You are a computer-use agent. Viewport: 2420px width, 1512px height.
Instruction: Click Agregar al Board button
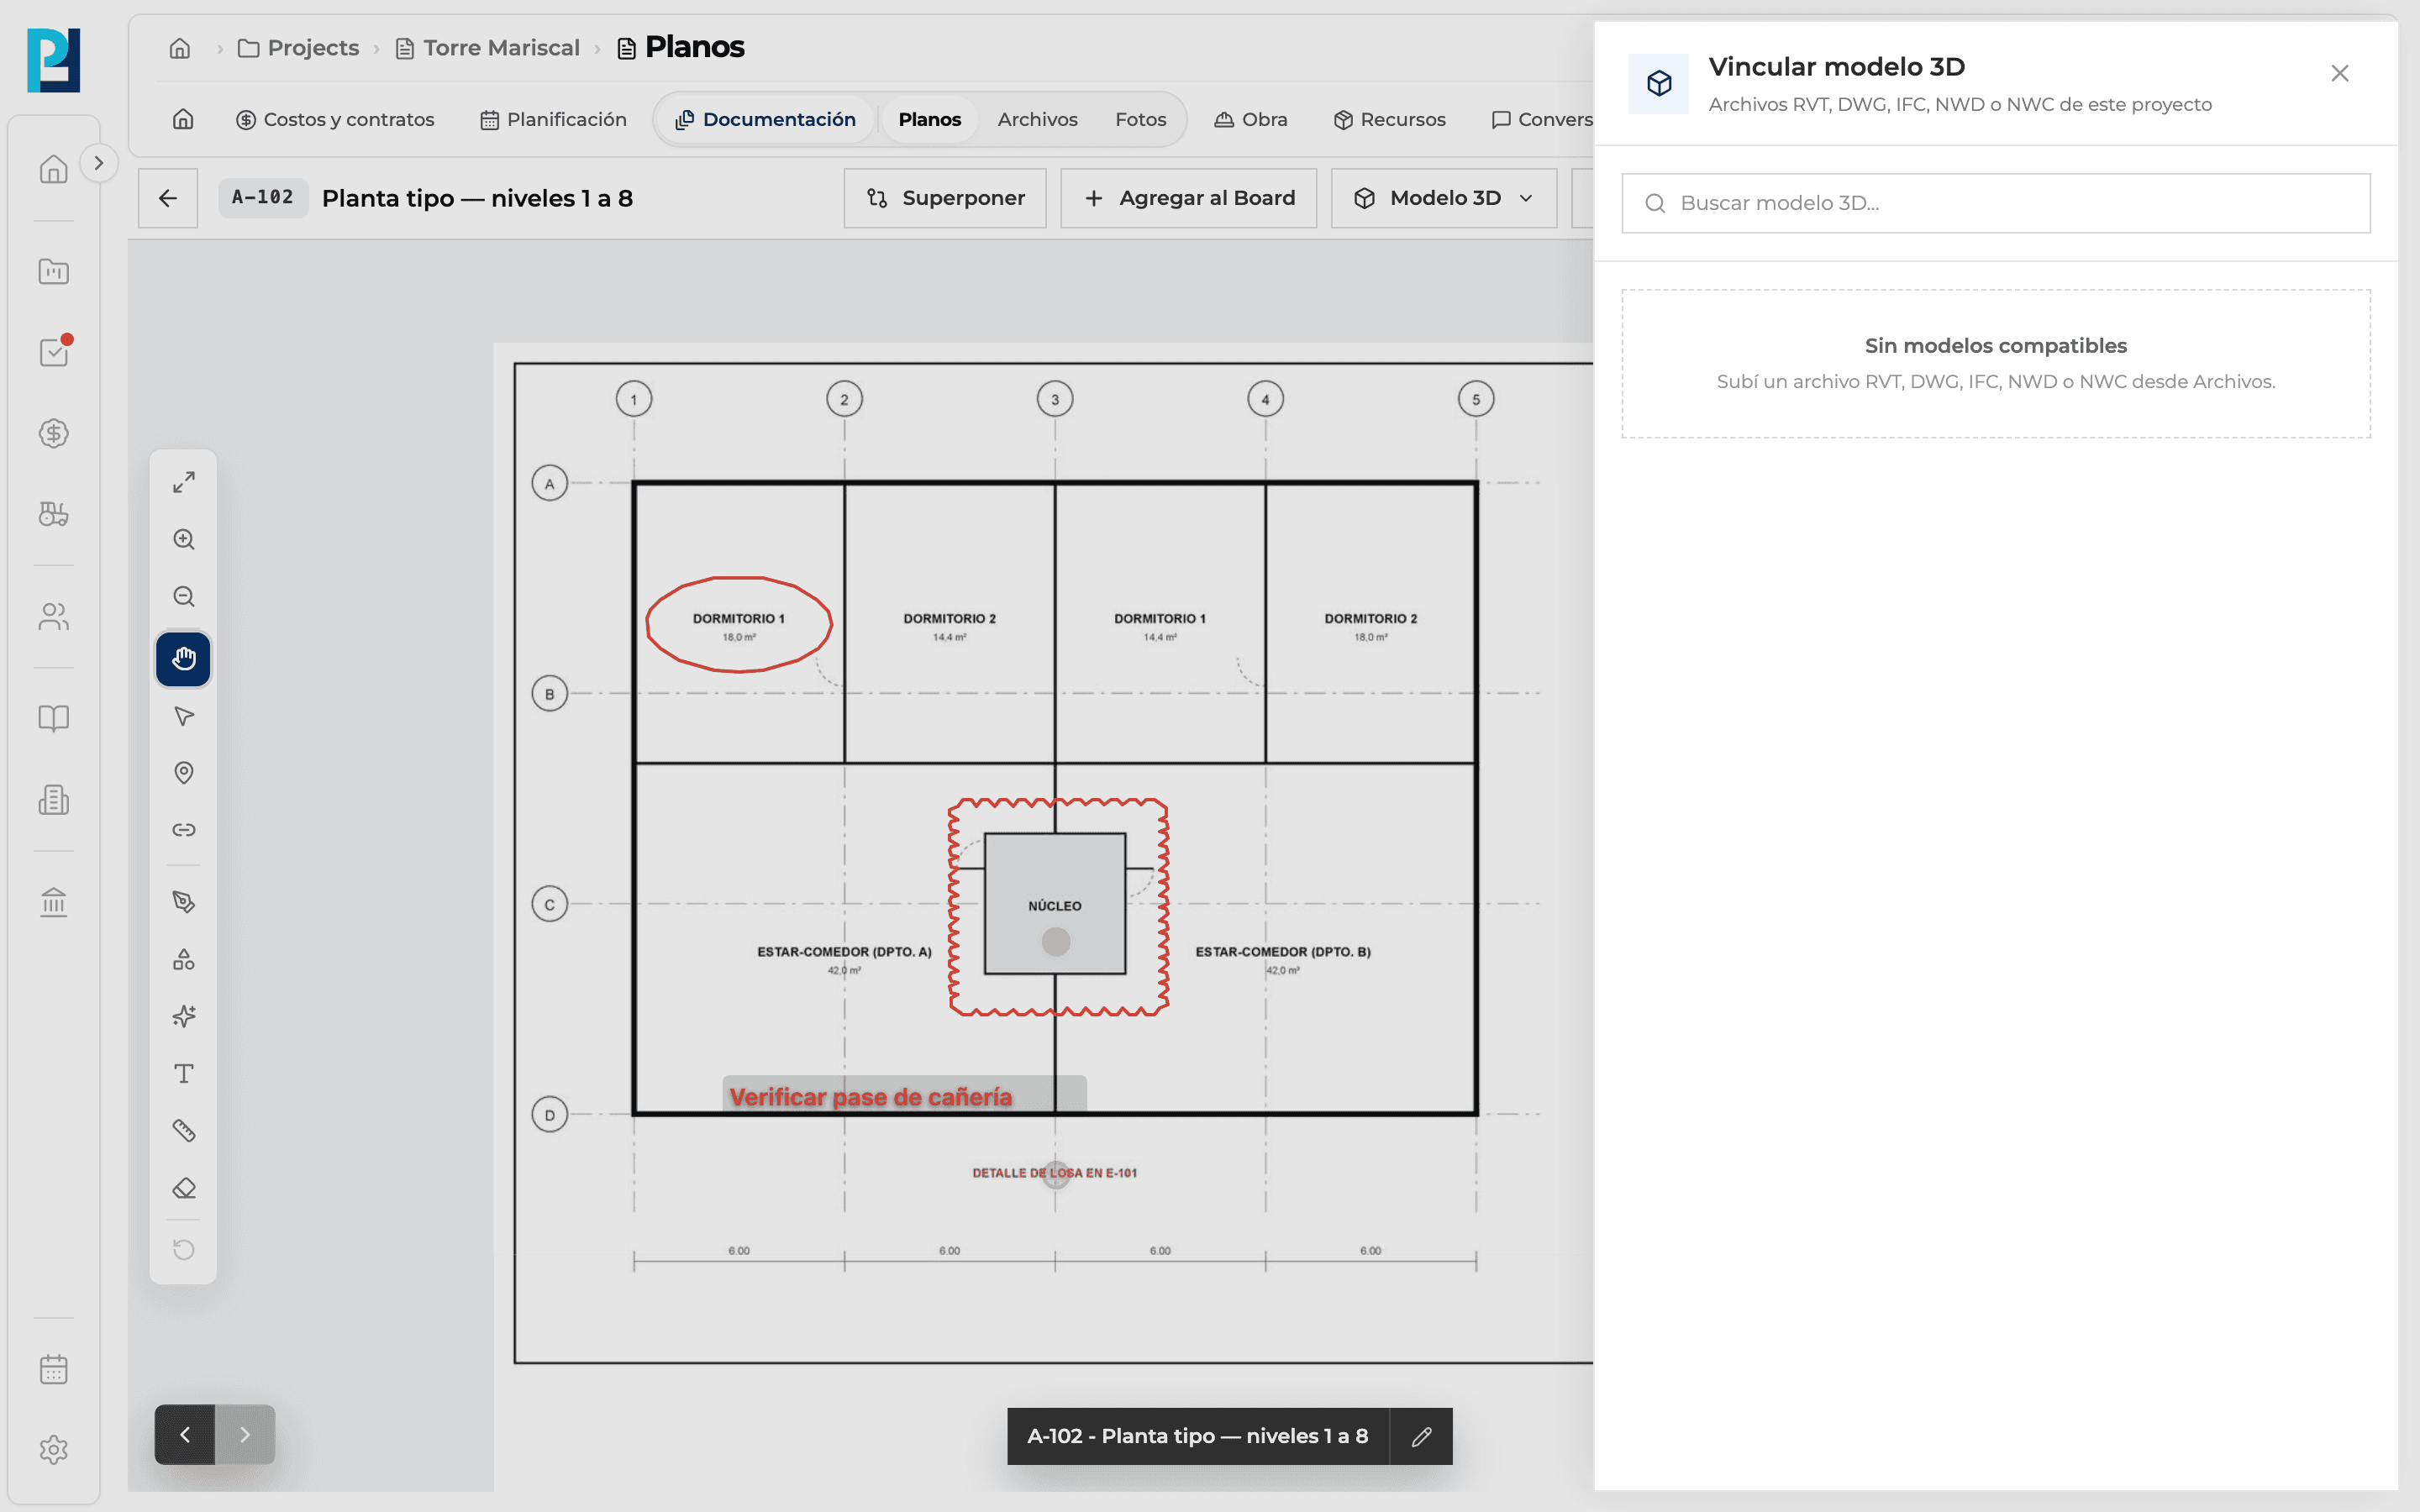(x=1188, y=198)
